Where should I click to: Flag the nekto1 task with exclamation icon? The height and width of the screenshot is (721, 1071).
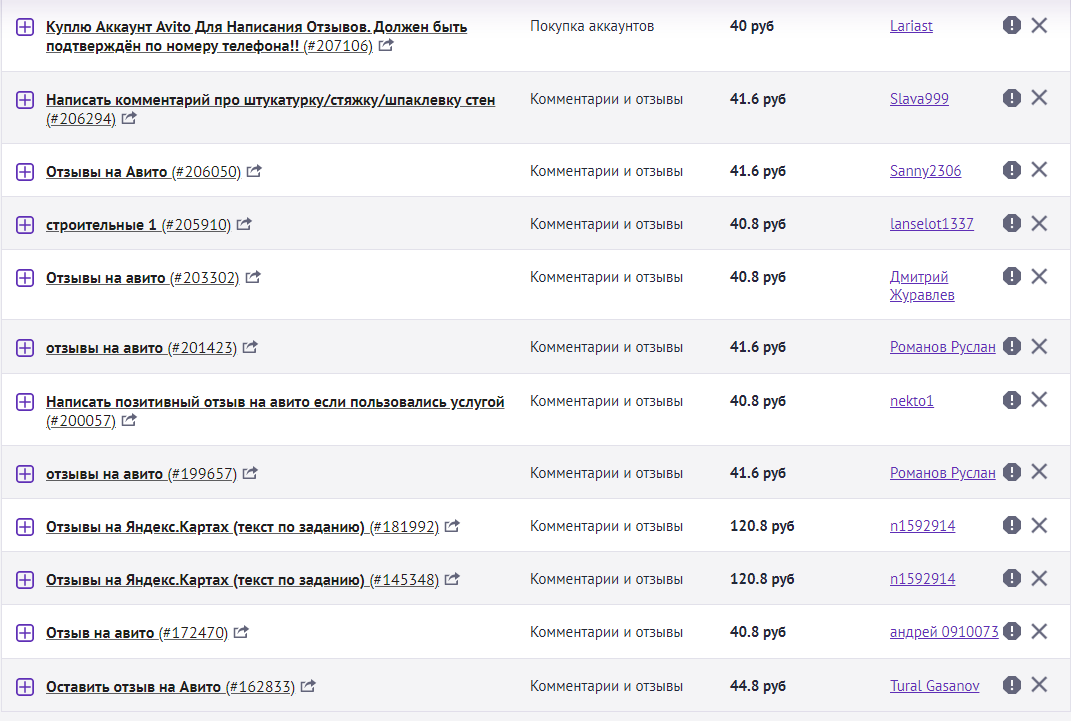click(x=1012, y=400)
